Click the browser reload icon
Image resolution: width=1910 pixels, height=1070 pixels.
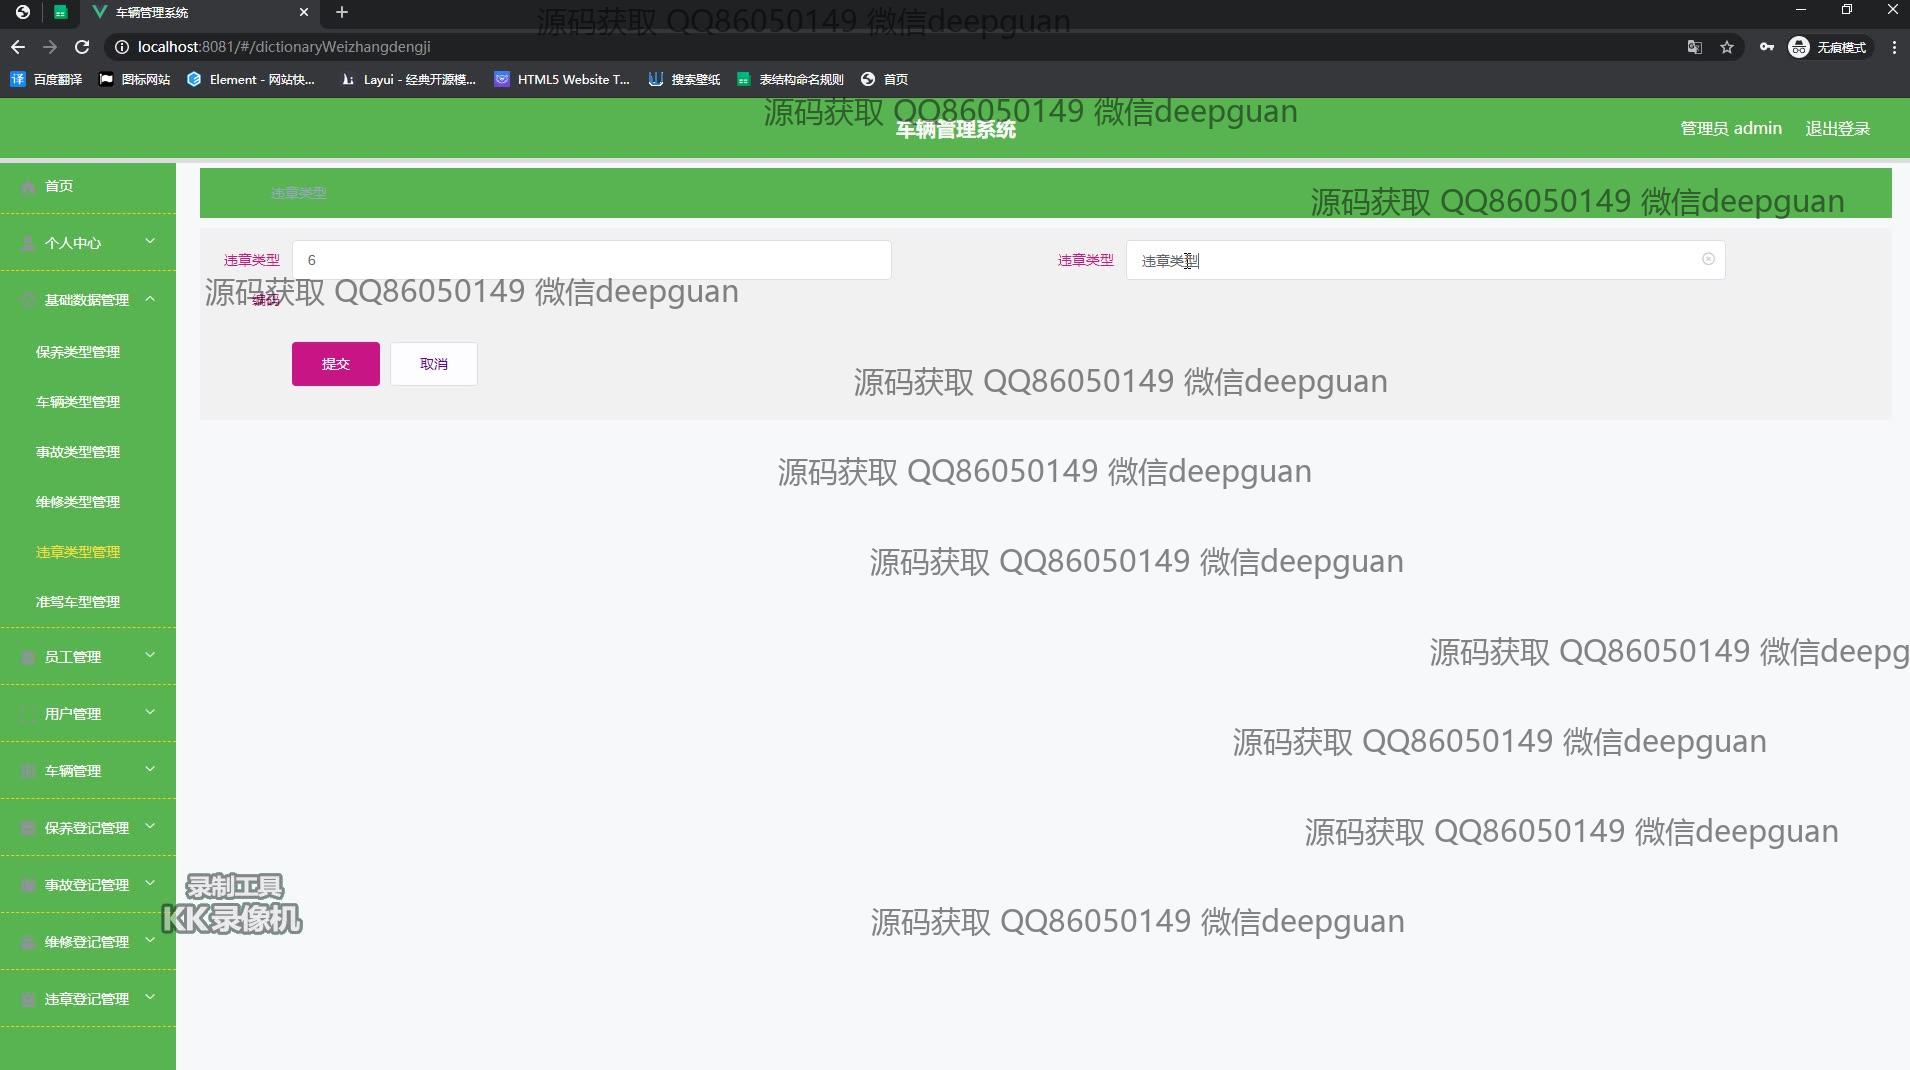[82, 47]
